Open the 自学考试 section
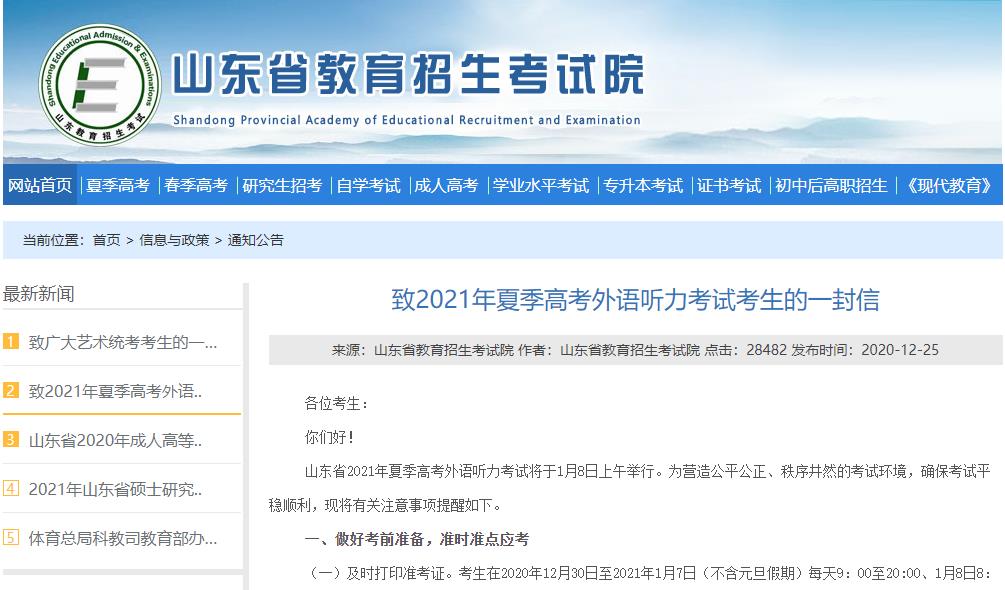Screen dimensions: 1005x590 [x=368, y=185]
